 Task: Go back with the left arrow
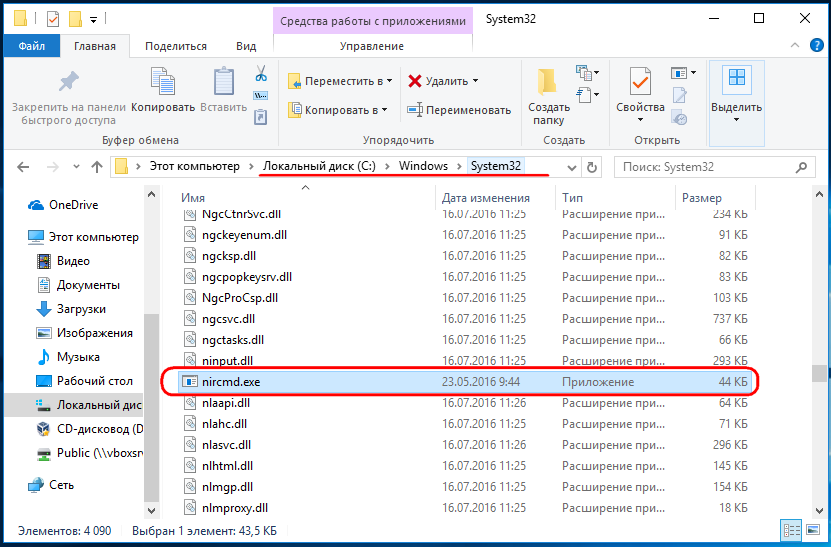click(23, 167)
